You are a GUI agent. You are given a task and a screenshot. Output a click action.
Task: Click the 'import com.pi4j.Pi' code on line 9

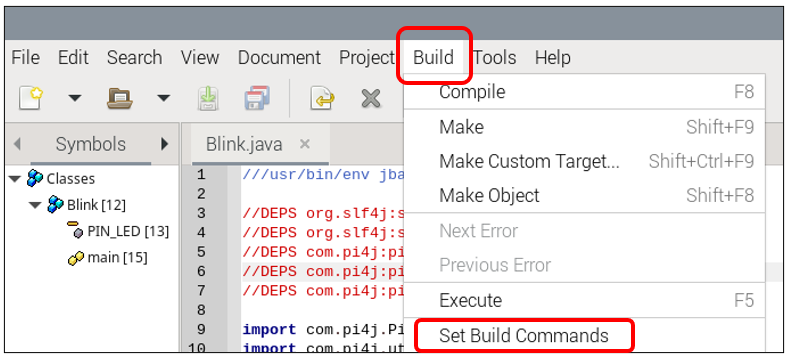click(323, 329)
